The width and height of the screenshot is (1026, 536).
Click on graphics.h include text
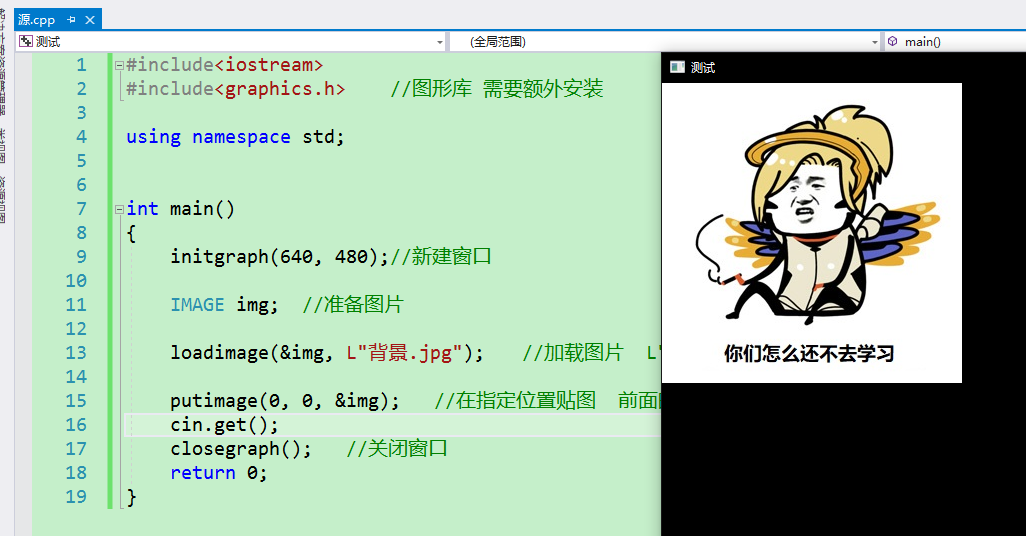[279, 88]
